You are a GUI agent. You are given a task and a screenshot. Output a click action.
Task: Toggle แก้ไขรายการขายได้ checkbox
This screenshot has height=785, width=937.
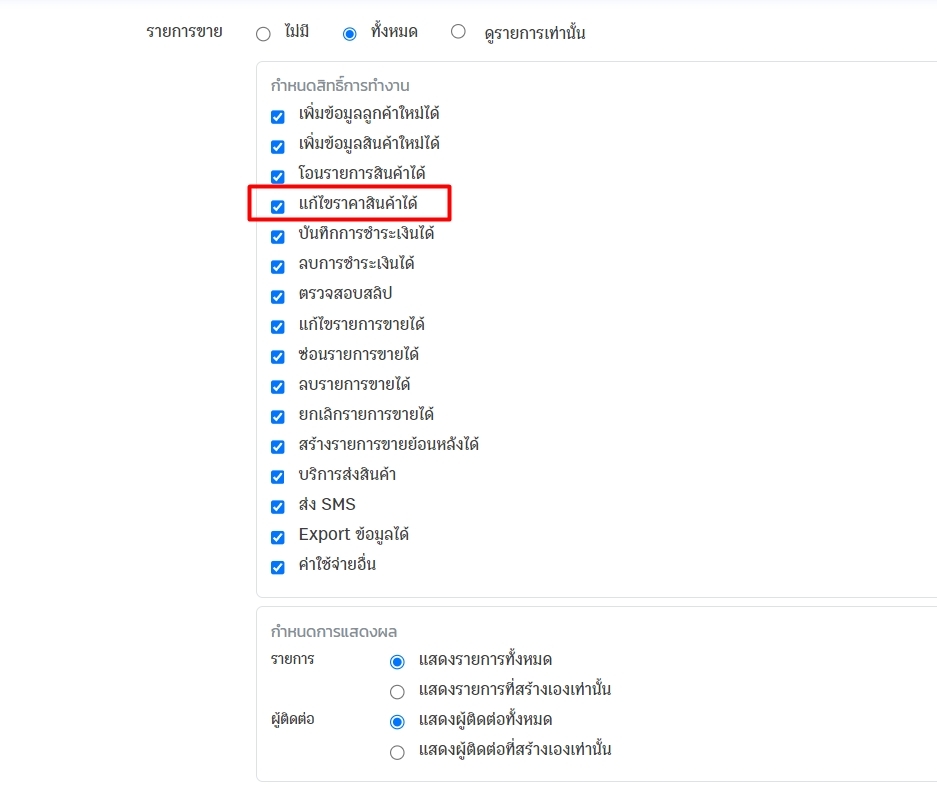click(278, 326)
